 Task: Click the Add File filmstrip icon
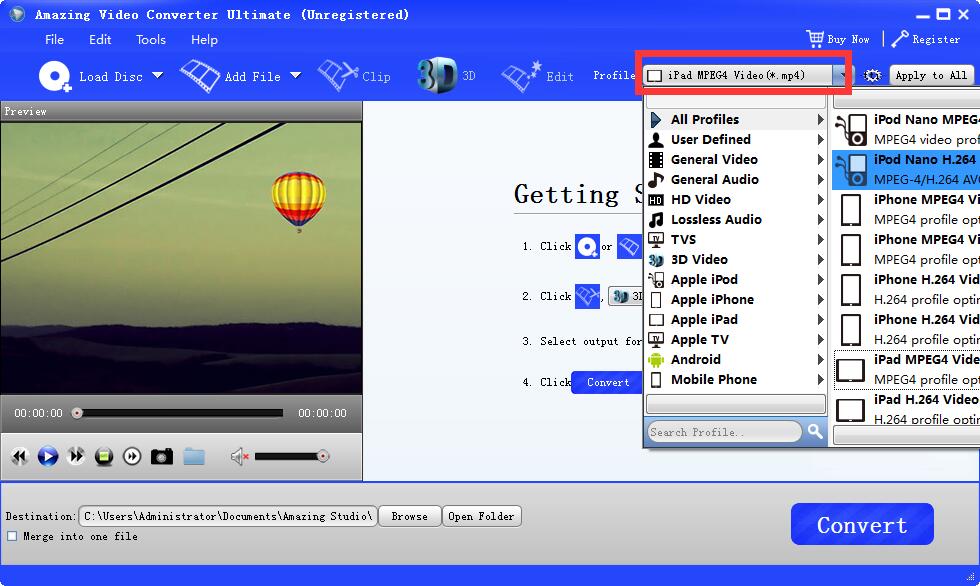coord(200,76)
